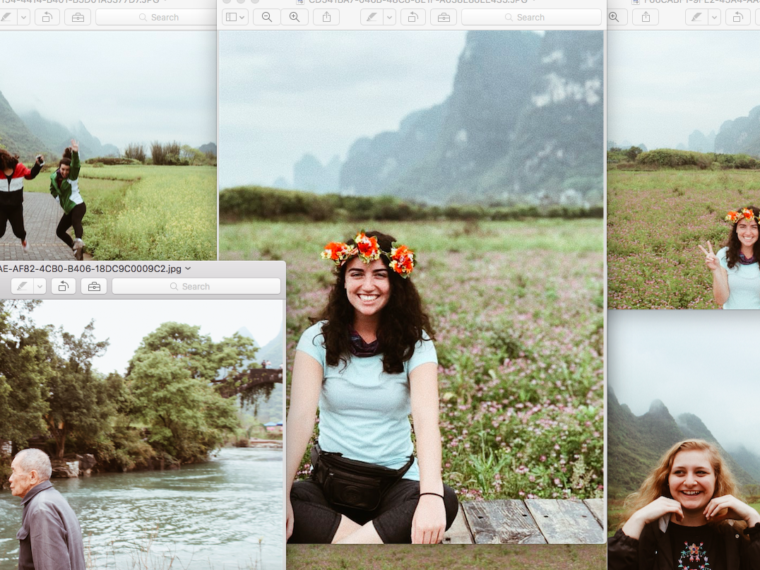The width and height of the screenshot is (760, 570).
Task: Rotate the center flower-crown portrait photo
Action: coord(412,17)
